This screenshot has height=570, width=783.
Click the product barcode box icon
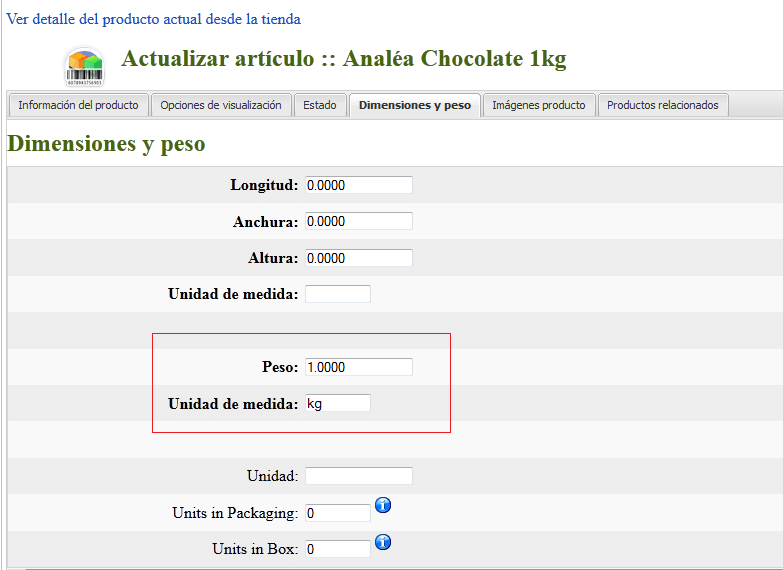coord(84,66)
